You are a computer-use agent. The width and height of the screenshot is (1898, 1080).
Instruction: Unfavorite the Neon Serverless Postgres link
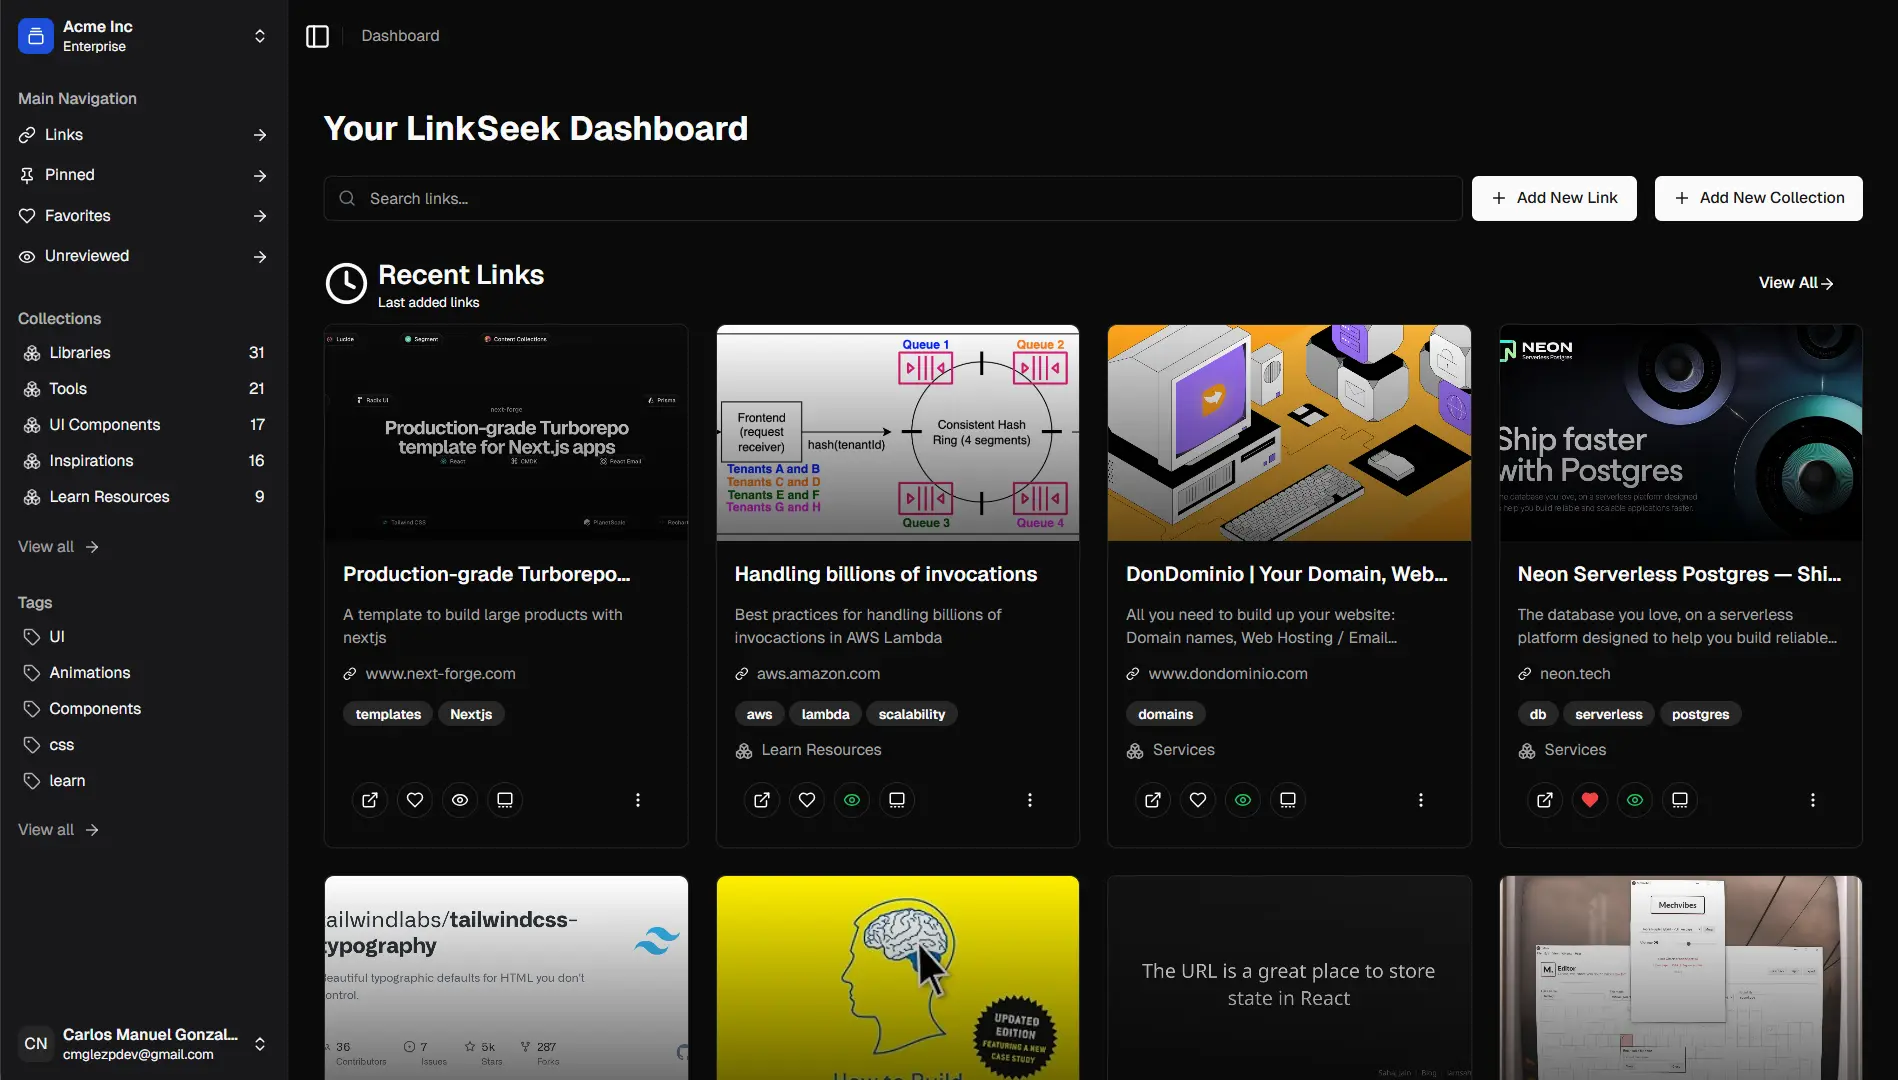click(1589, 799)
